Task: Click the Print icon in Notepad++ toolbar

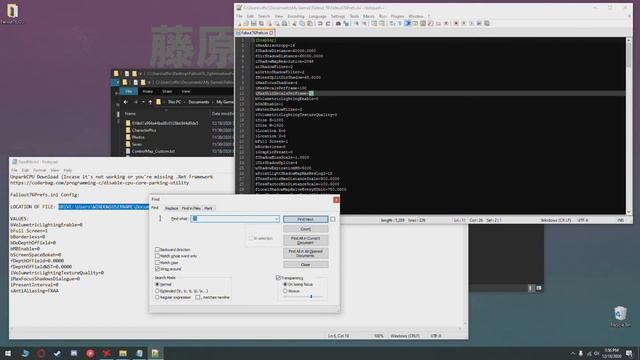Action: pos(284,23)
